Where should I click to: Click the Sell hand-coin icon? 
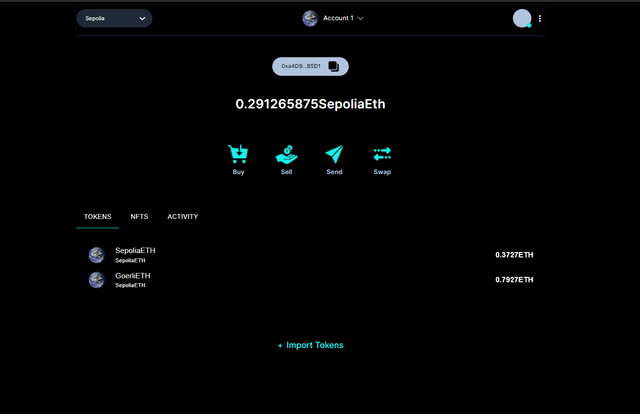click(x=286, y=154)
